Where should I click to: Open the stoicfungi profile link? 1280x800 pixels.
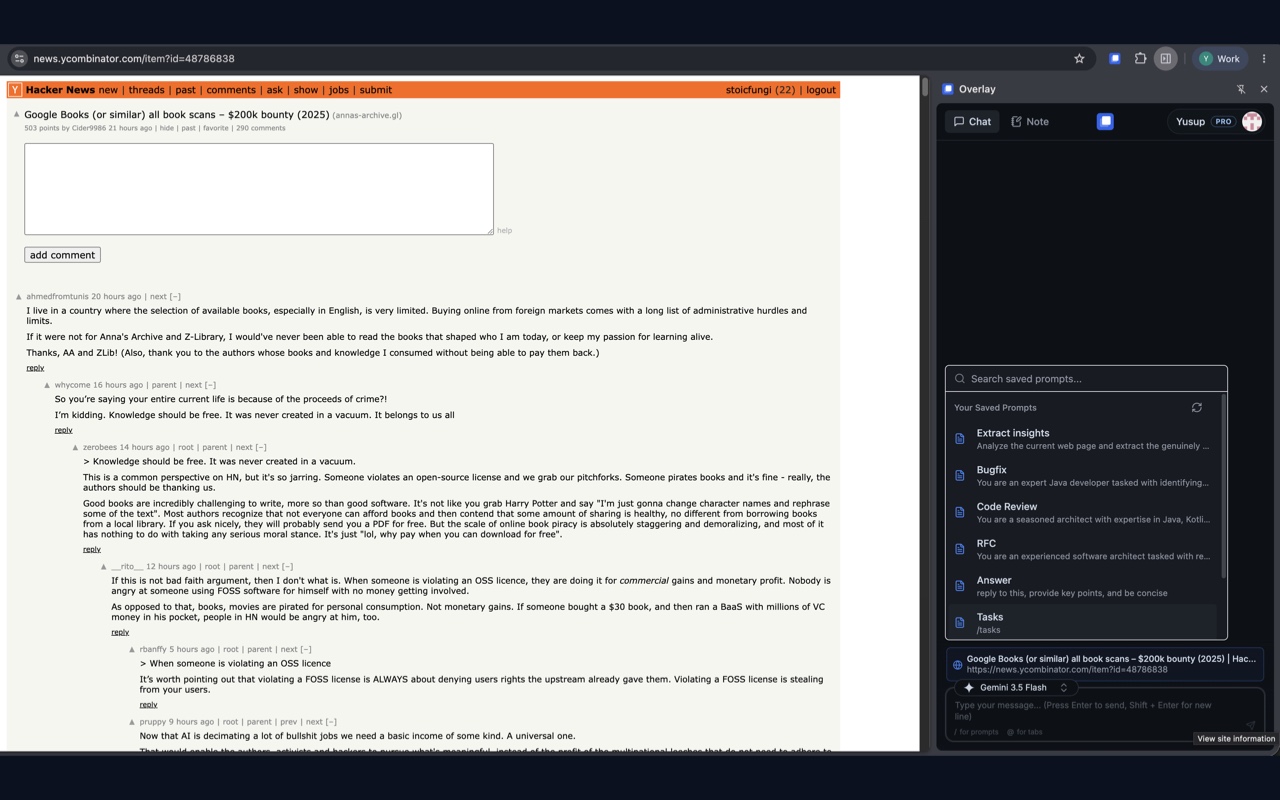tap(748, 90)
